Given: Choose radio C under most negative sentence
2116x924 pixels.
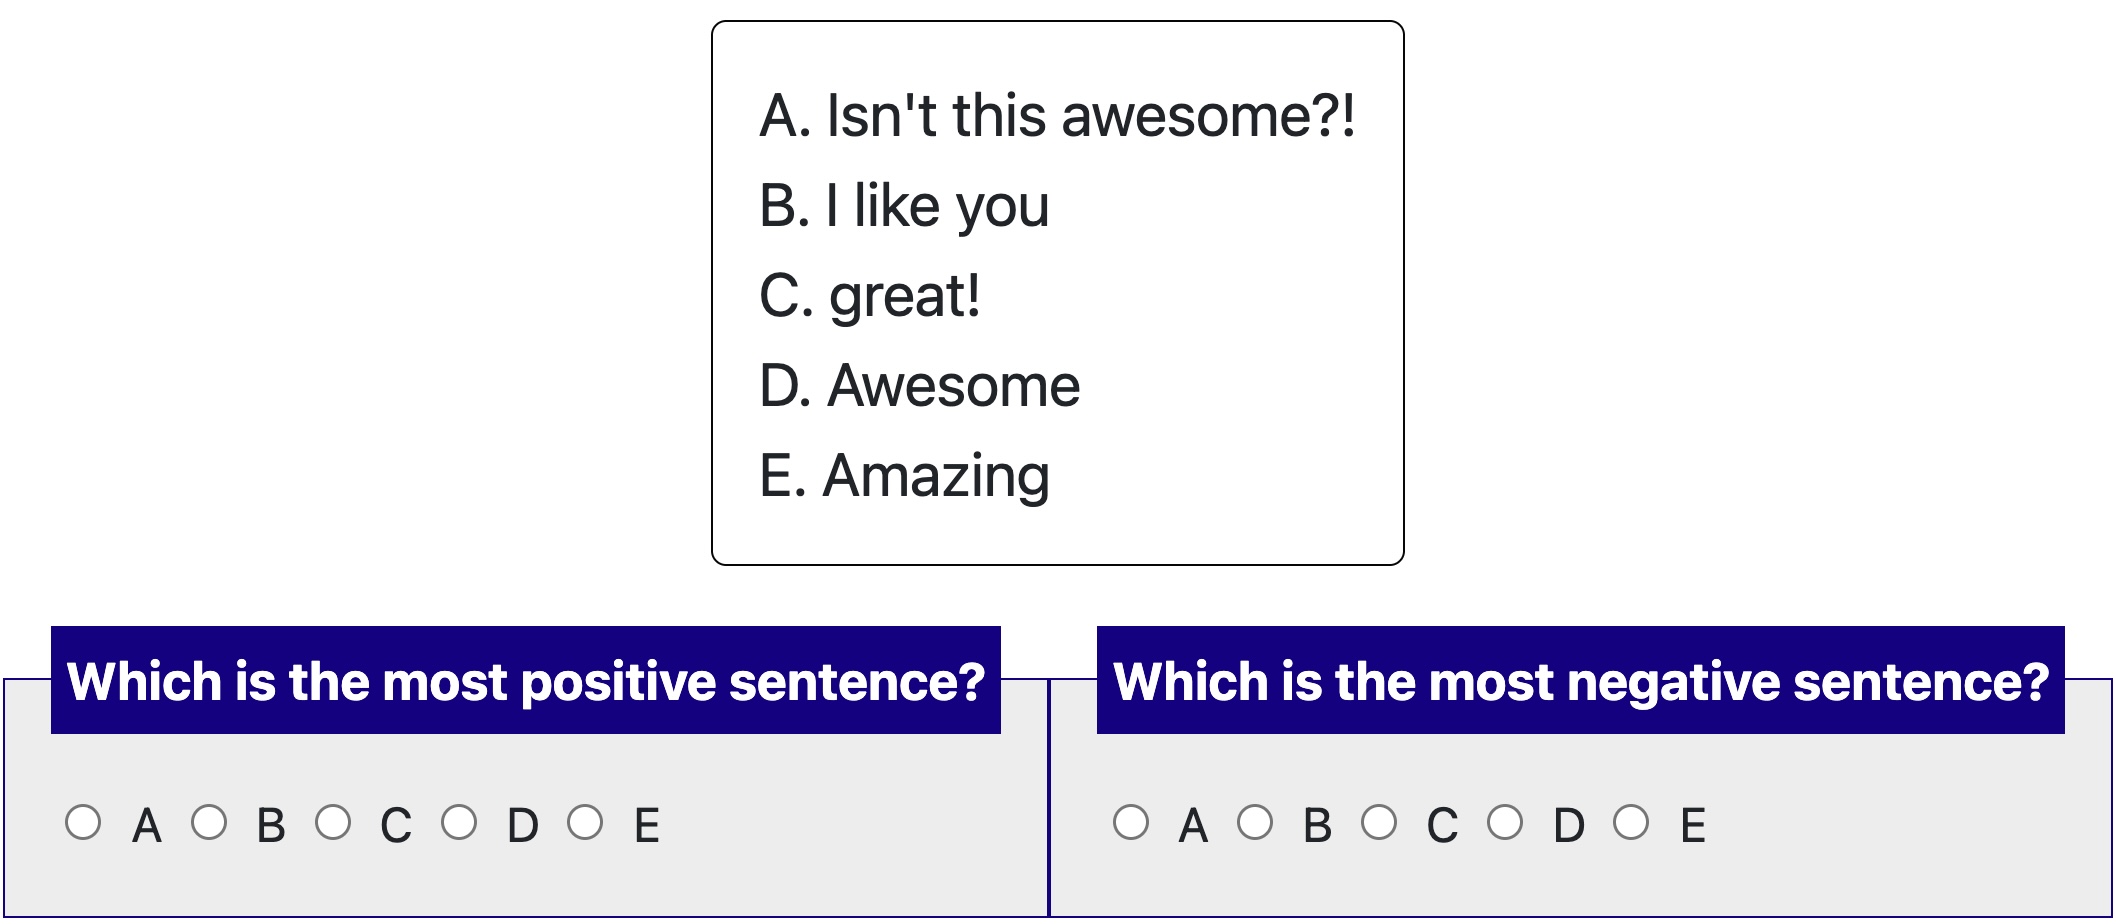Looking at the screenshot, I should [x=1379, y=822].
